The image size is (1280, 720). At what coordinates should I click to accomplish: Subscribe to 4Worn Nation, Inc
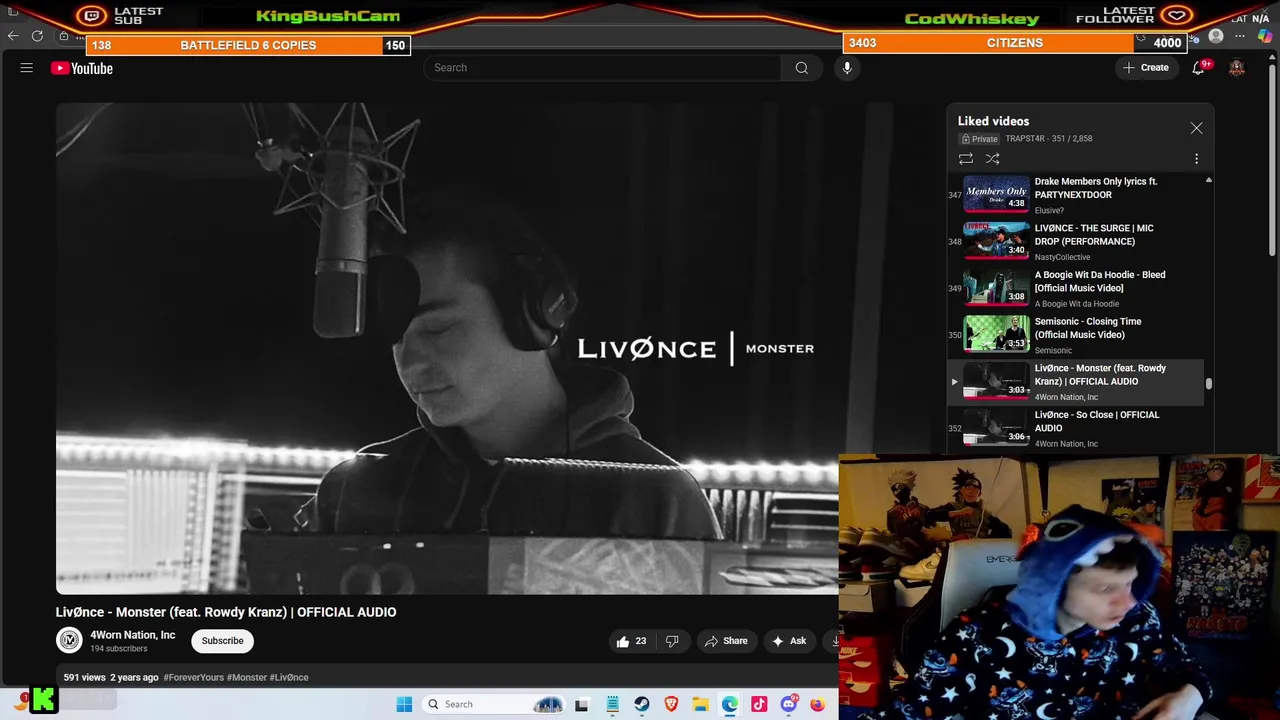[x=222, y=641]
